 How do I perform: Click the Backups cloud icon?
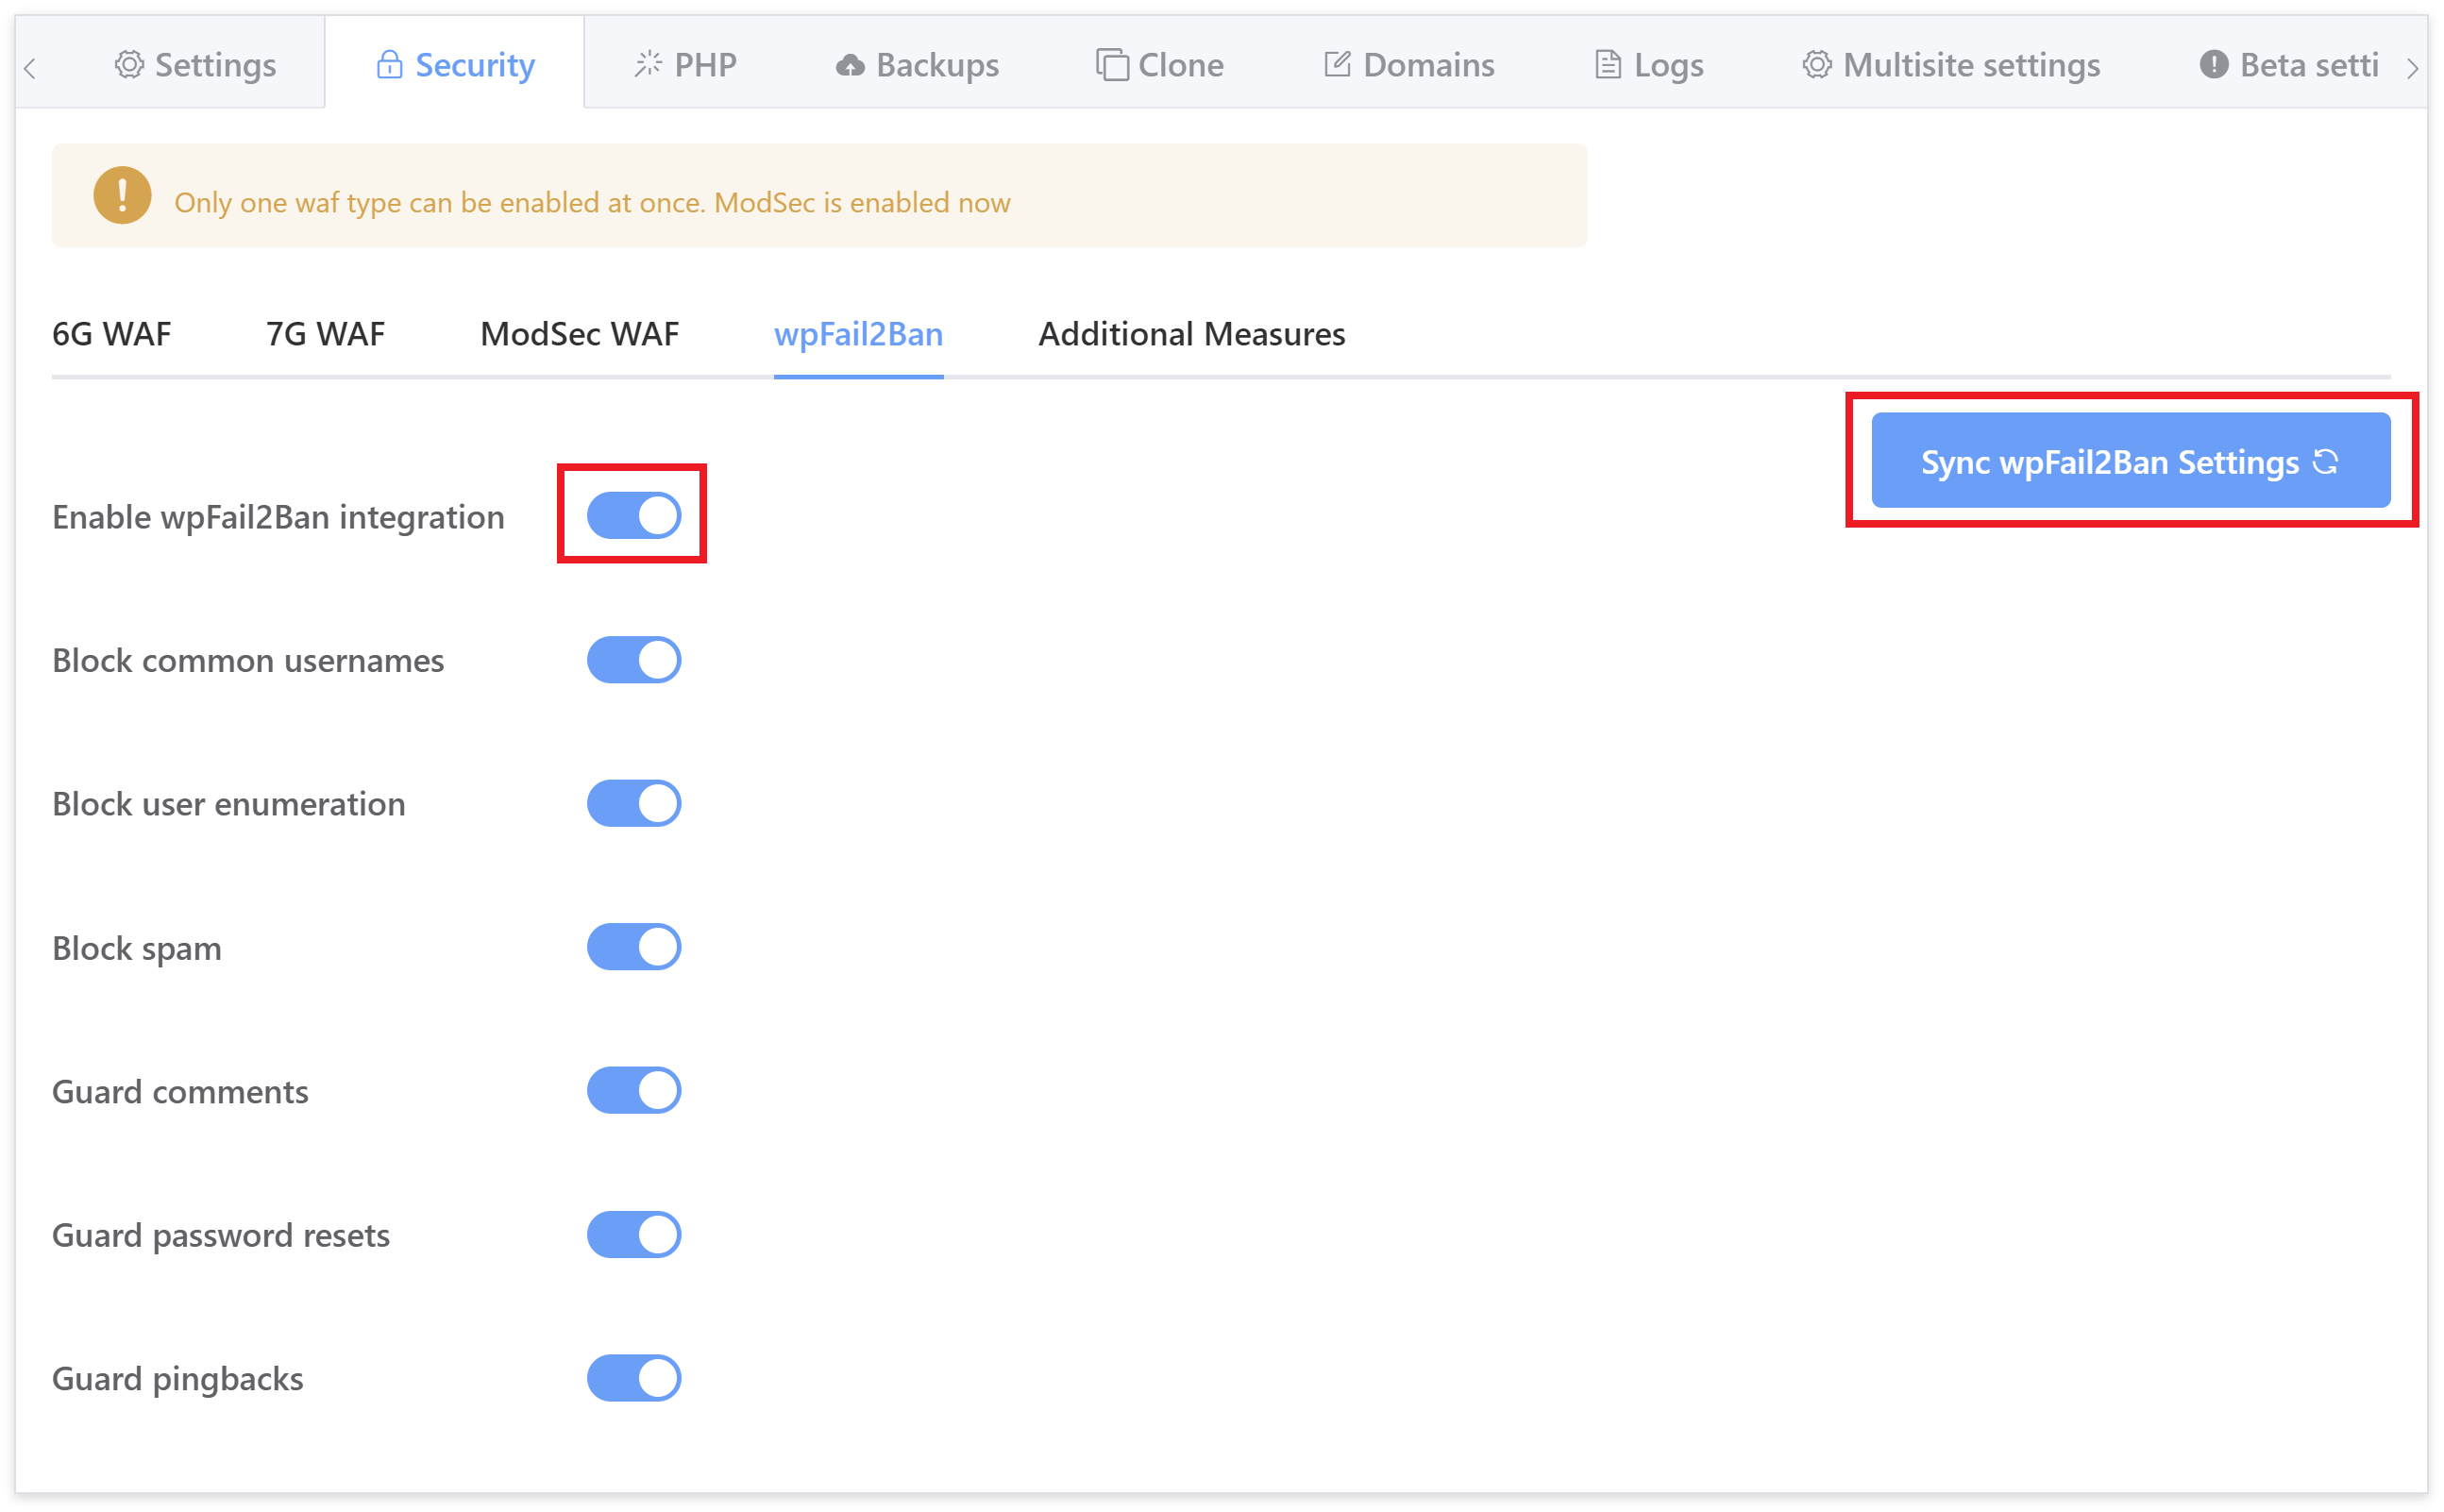tap(850, 66)
